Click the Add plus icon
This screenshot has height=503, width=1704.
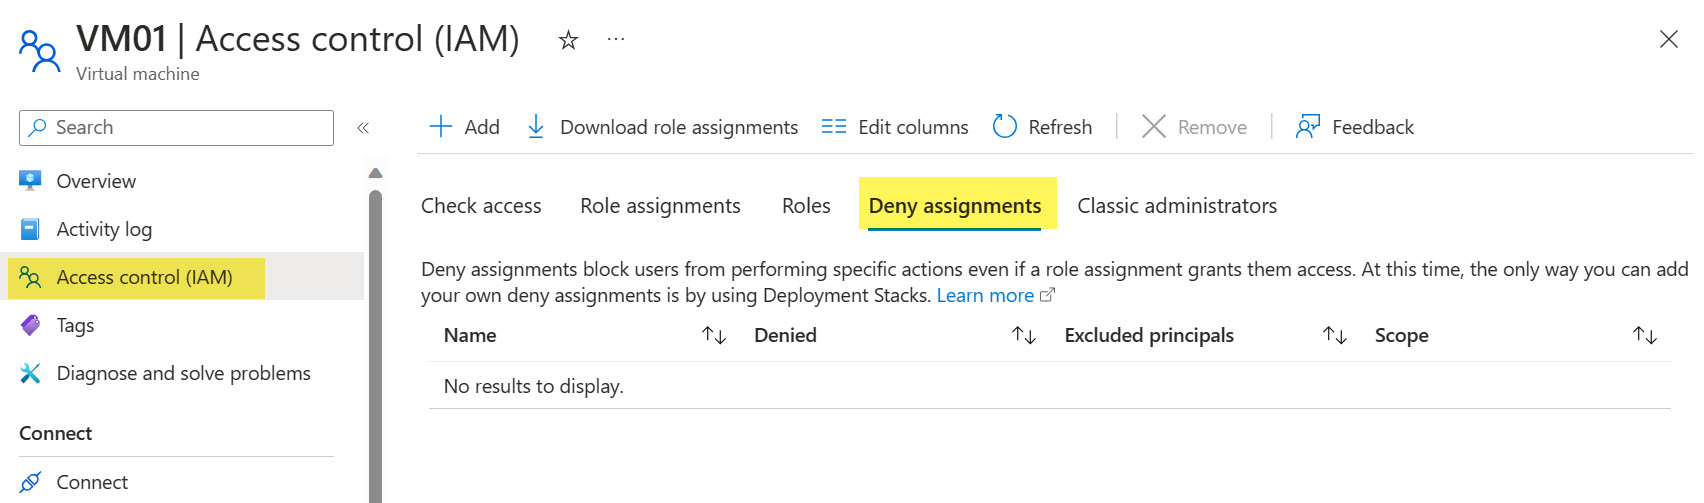click(441, 127)
